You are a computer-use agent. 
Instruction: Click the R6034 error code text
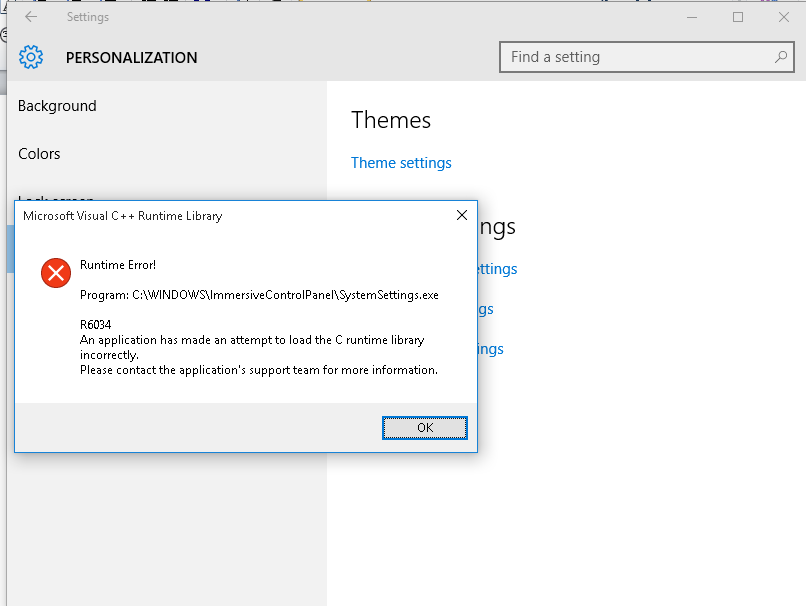(x=96, y=325)
